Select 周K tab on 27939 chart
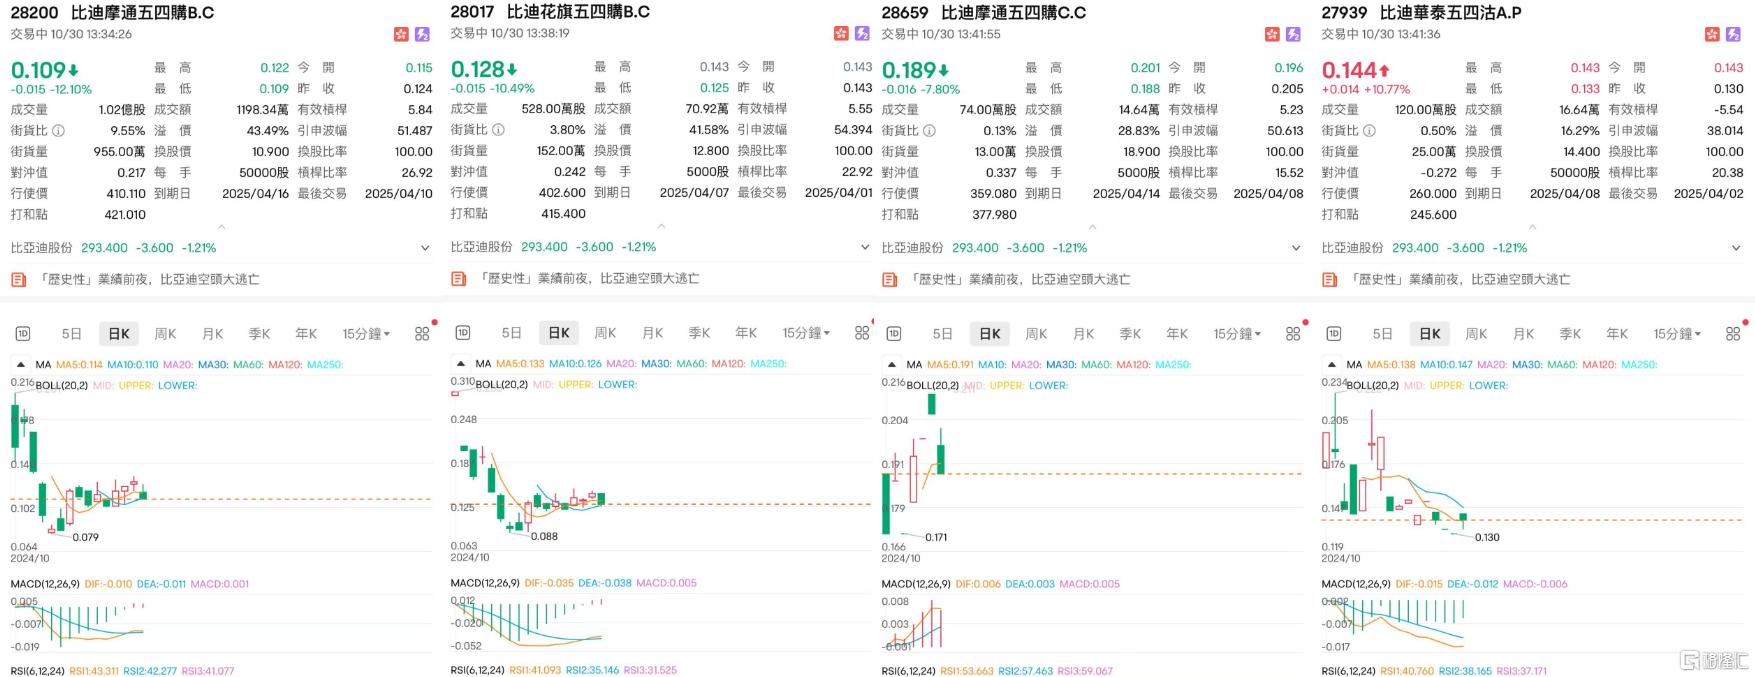The image size is (1755, 677). [1477, 334]
